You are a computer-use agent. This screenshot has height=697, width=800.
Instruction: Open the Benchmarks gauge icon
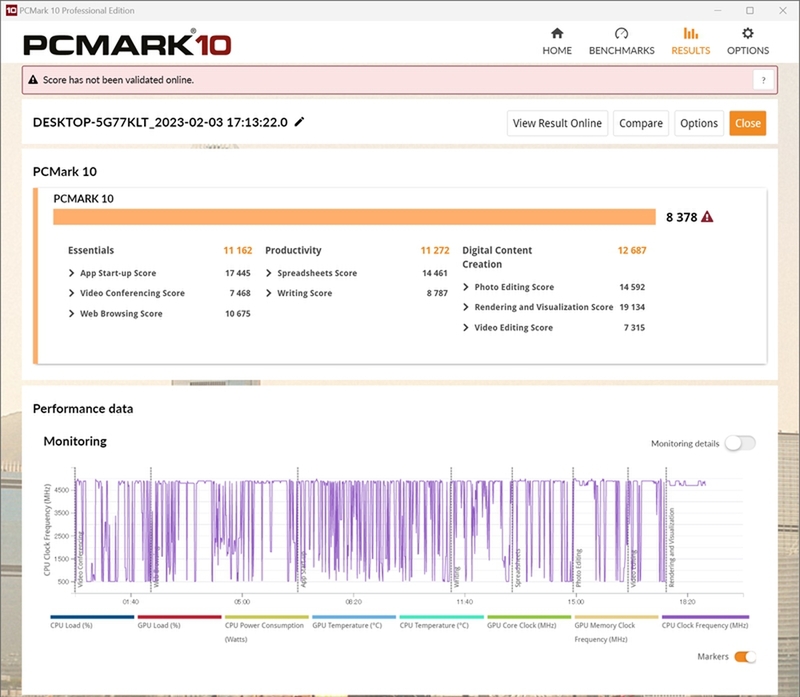click(x=621, y=34)
